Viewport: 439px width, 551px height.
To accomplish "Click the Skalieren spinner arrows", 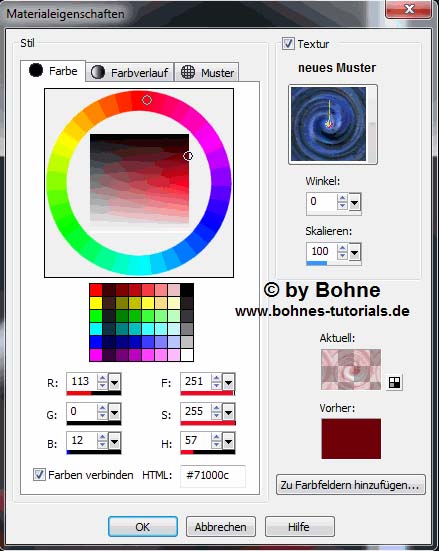I will (x=342, y=252).
